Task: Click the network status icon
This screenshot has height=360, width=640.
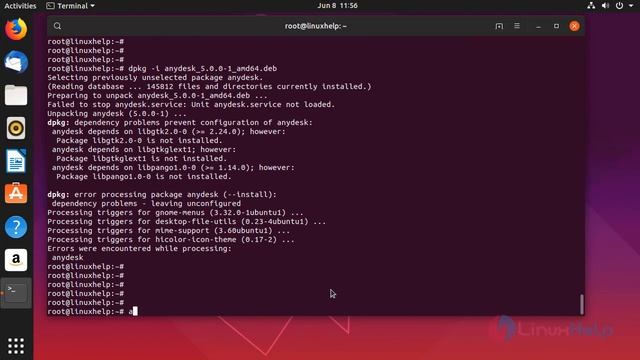Action: point(591,6)
